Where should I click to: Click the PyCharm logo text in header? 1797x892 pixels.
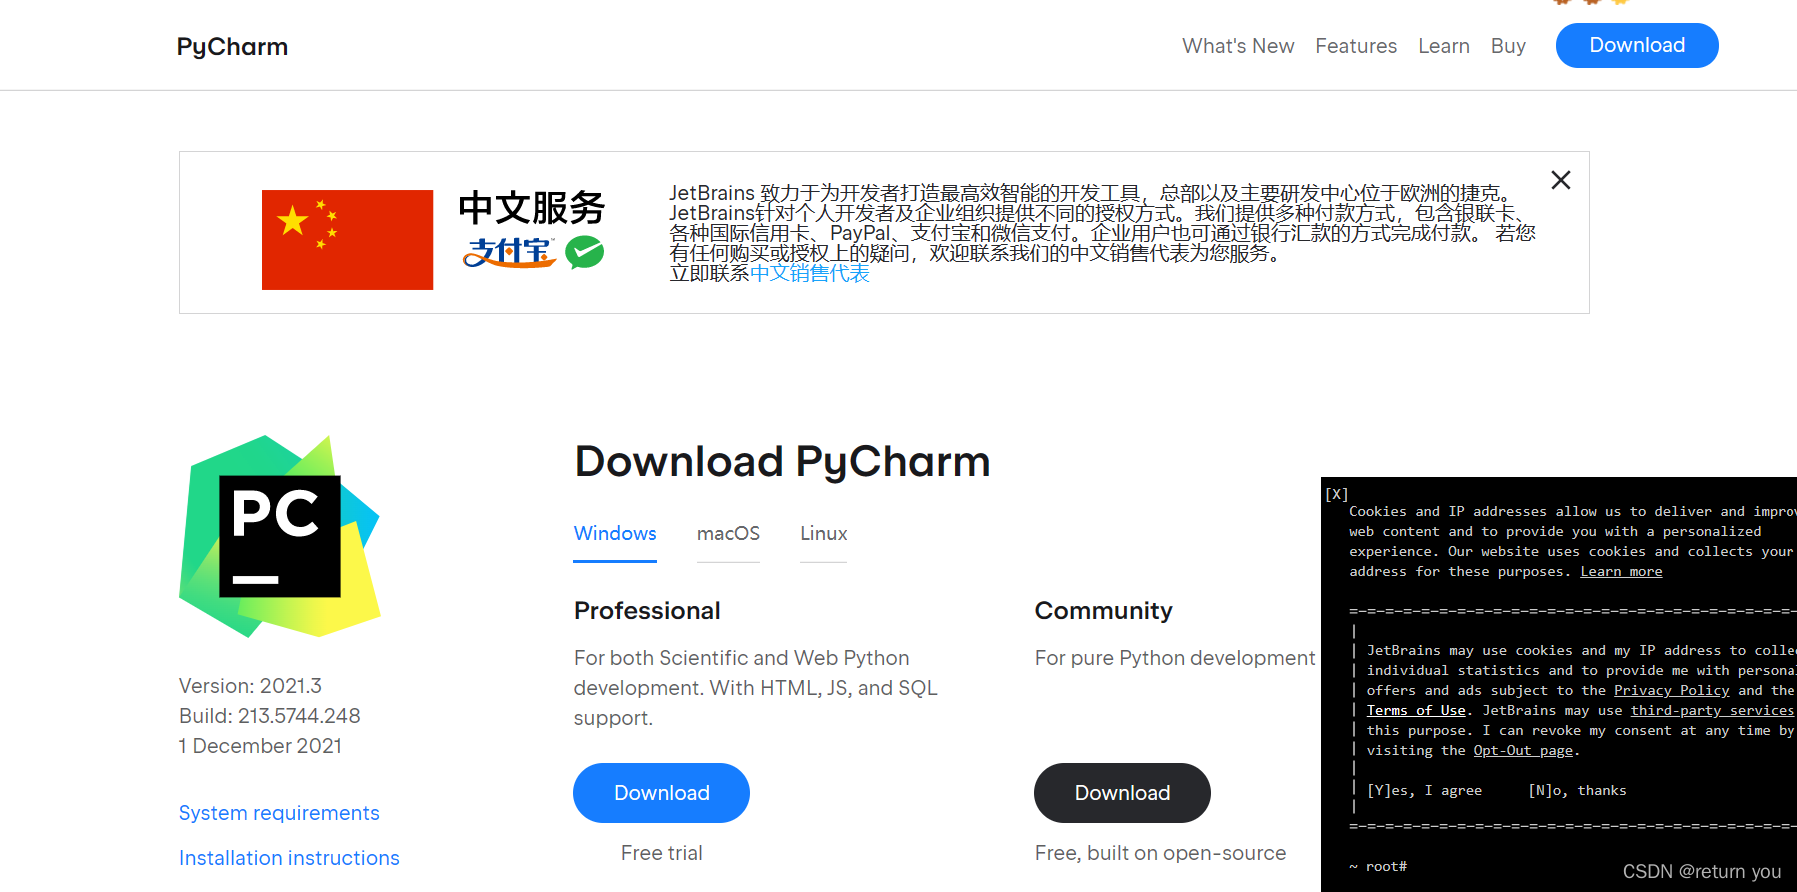(232, 47)
